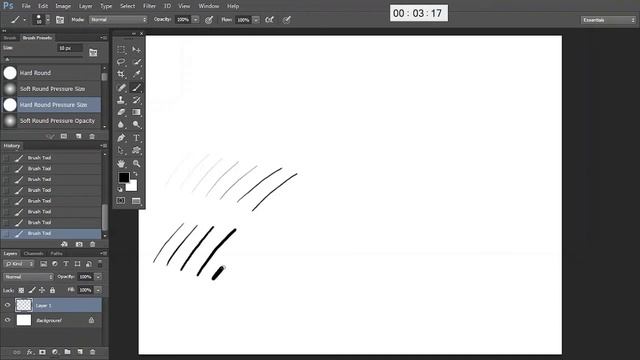
Task: Select the Crop tool
Action: tap(121, 74)
